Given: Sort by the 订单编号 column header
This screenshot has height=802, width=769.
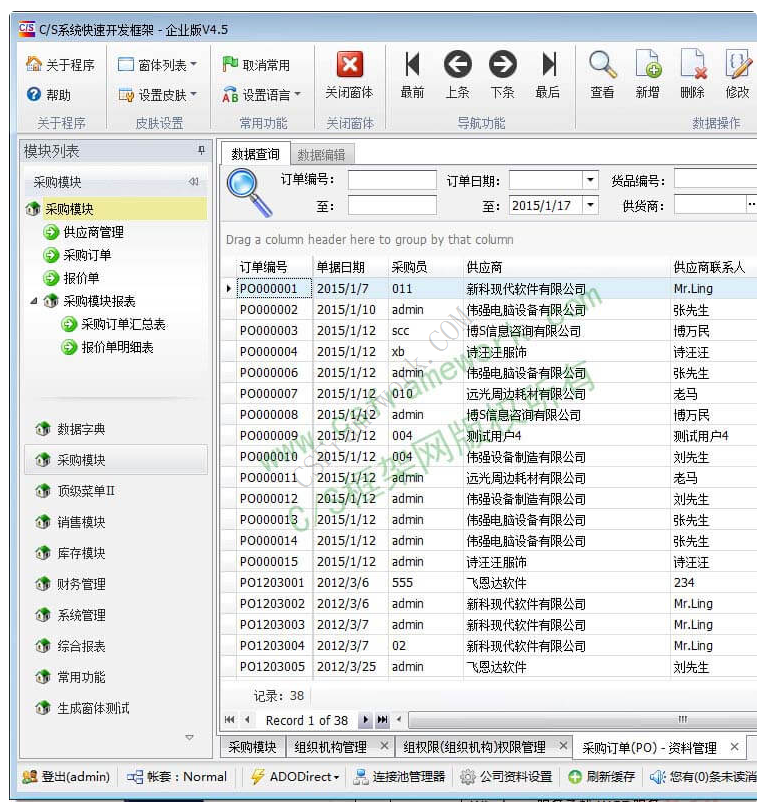Looking at the screenshot, I should pyautogui.click(x=274, y=266).
